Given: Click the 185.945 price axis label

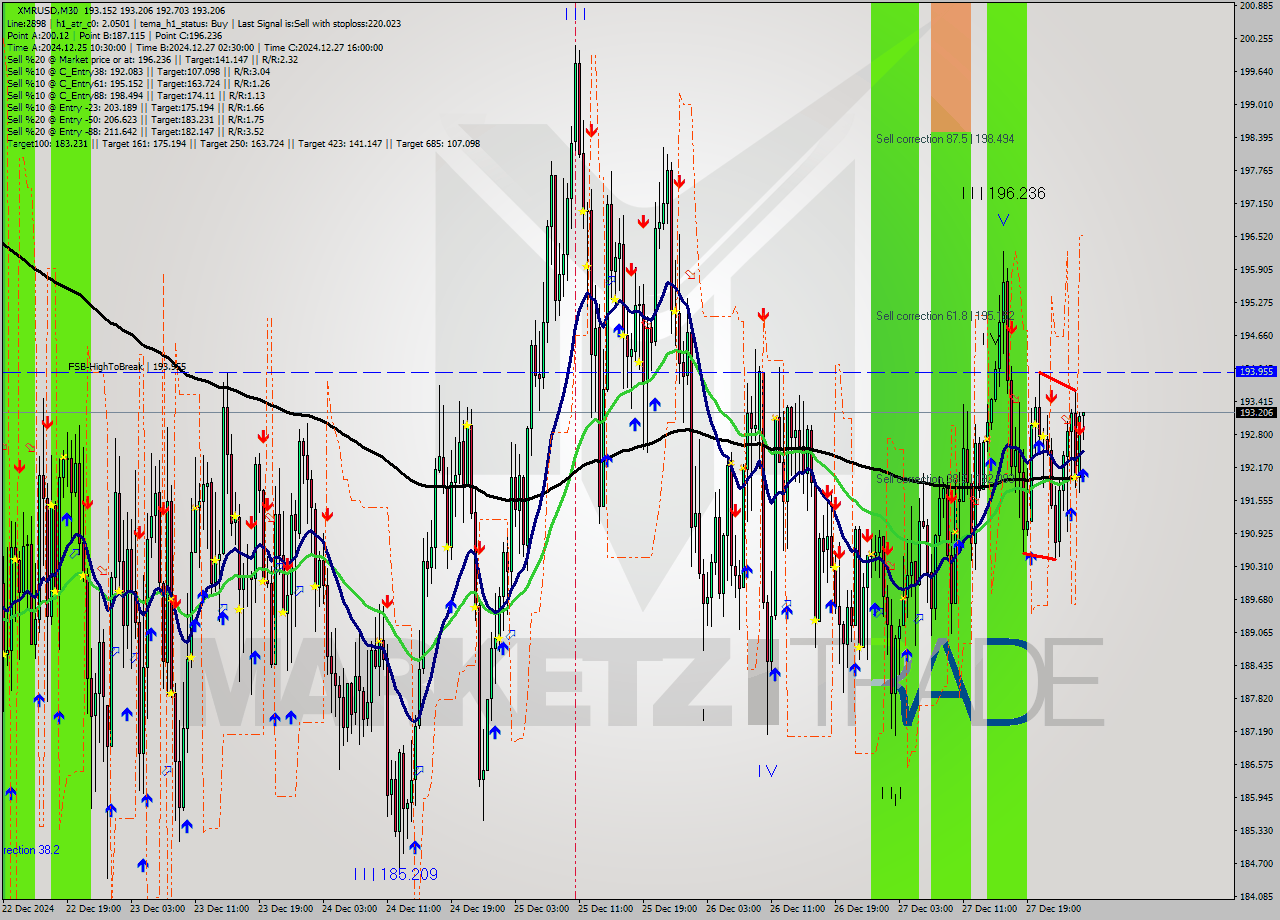Looking at the screenshot, I should click(1256, 798).
